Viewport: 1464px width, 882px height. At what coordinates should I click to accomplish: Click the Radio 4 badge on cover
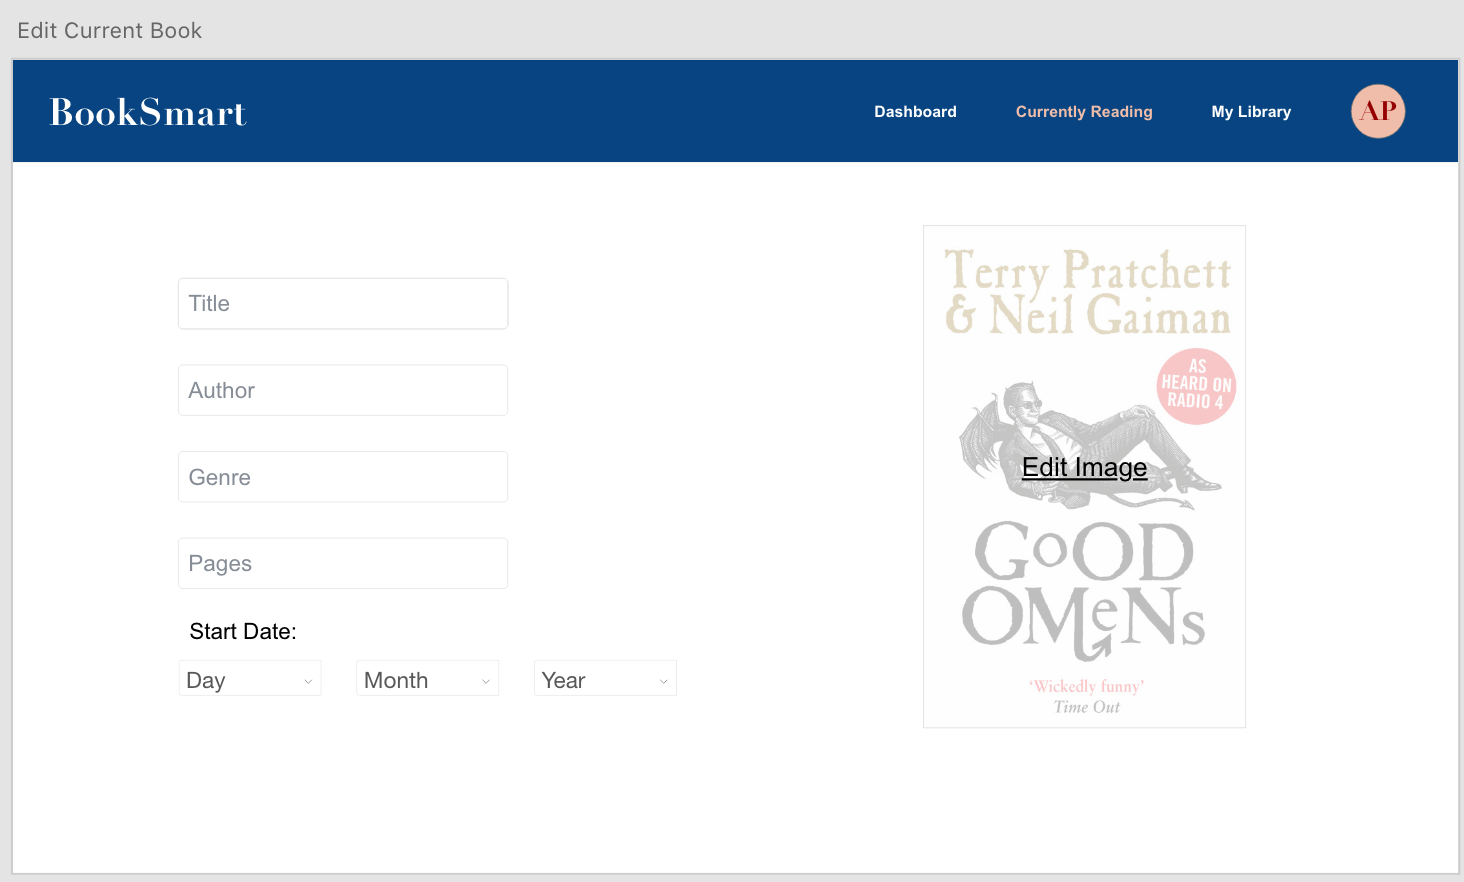tap(1196, 386)
